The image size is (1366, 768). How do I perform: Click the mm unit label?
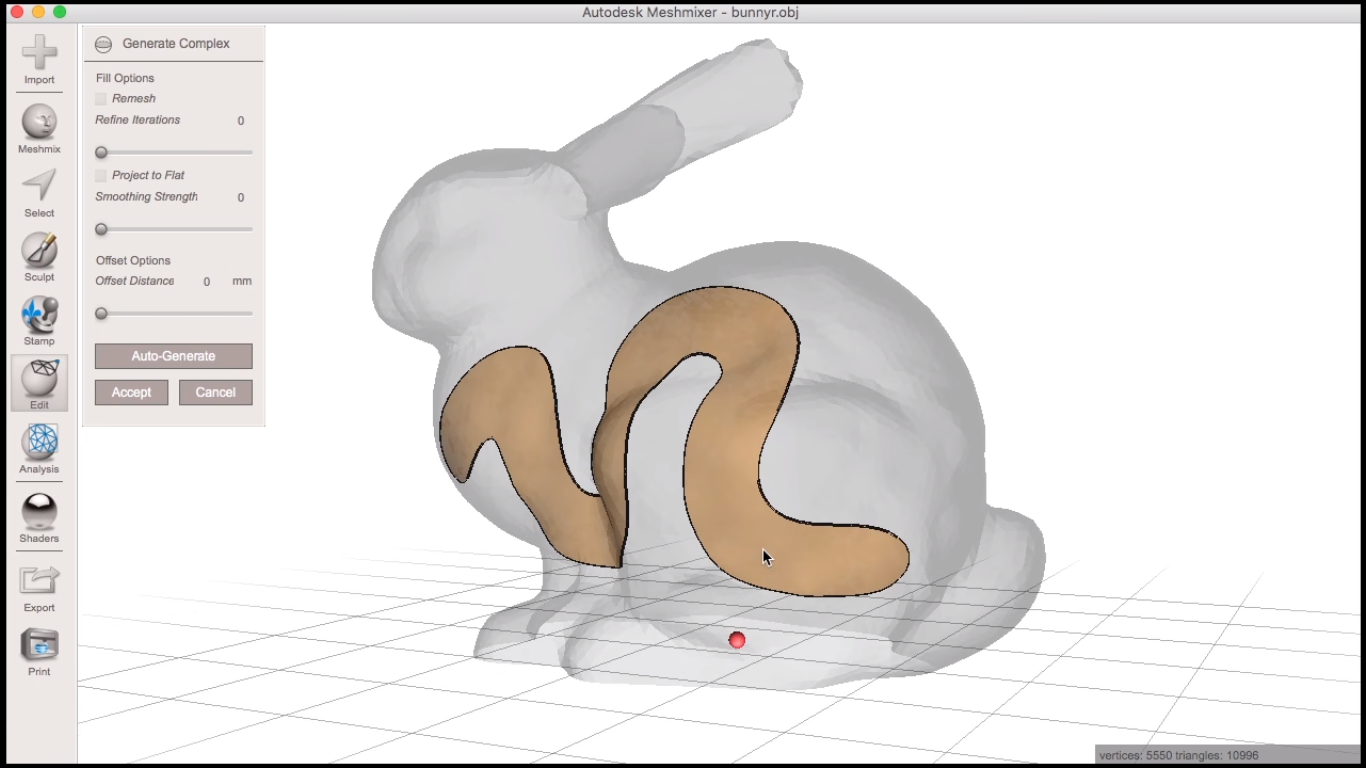tap(242, 281)
